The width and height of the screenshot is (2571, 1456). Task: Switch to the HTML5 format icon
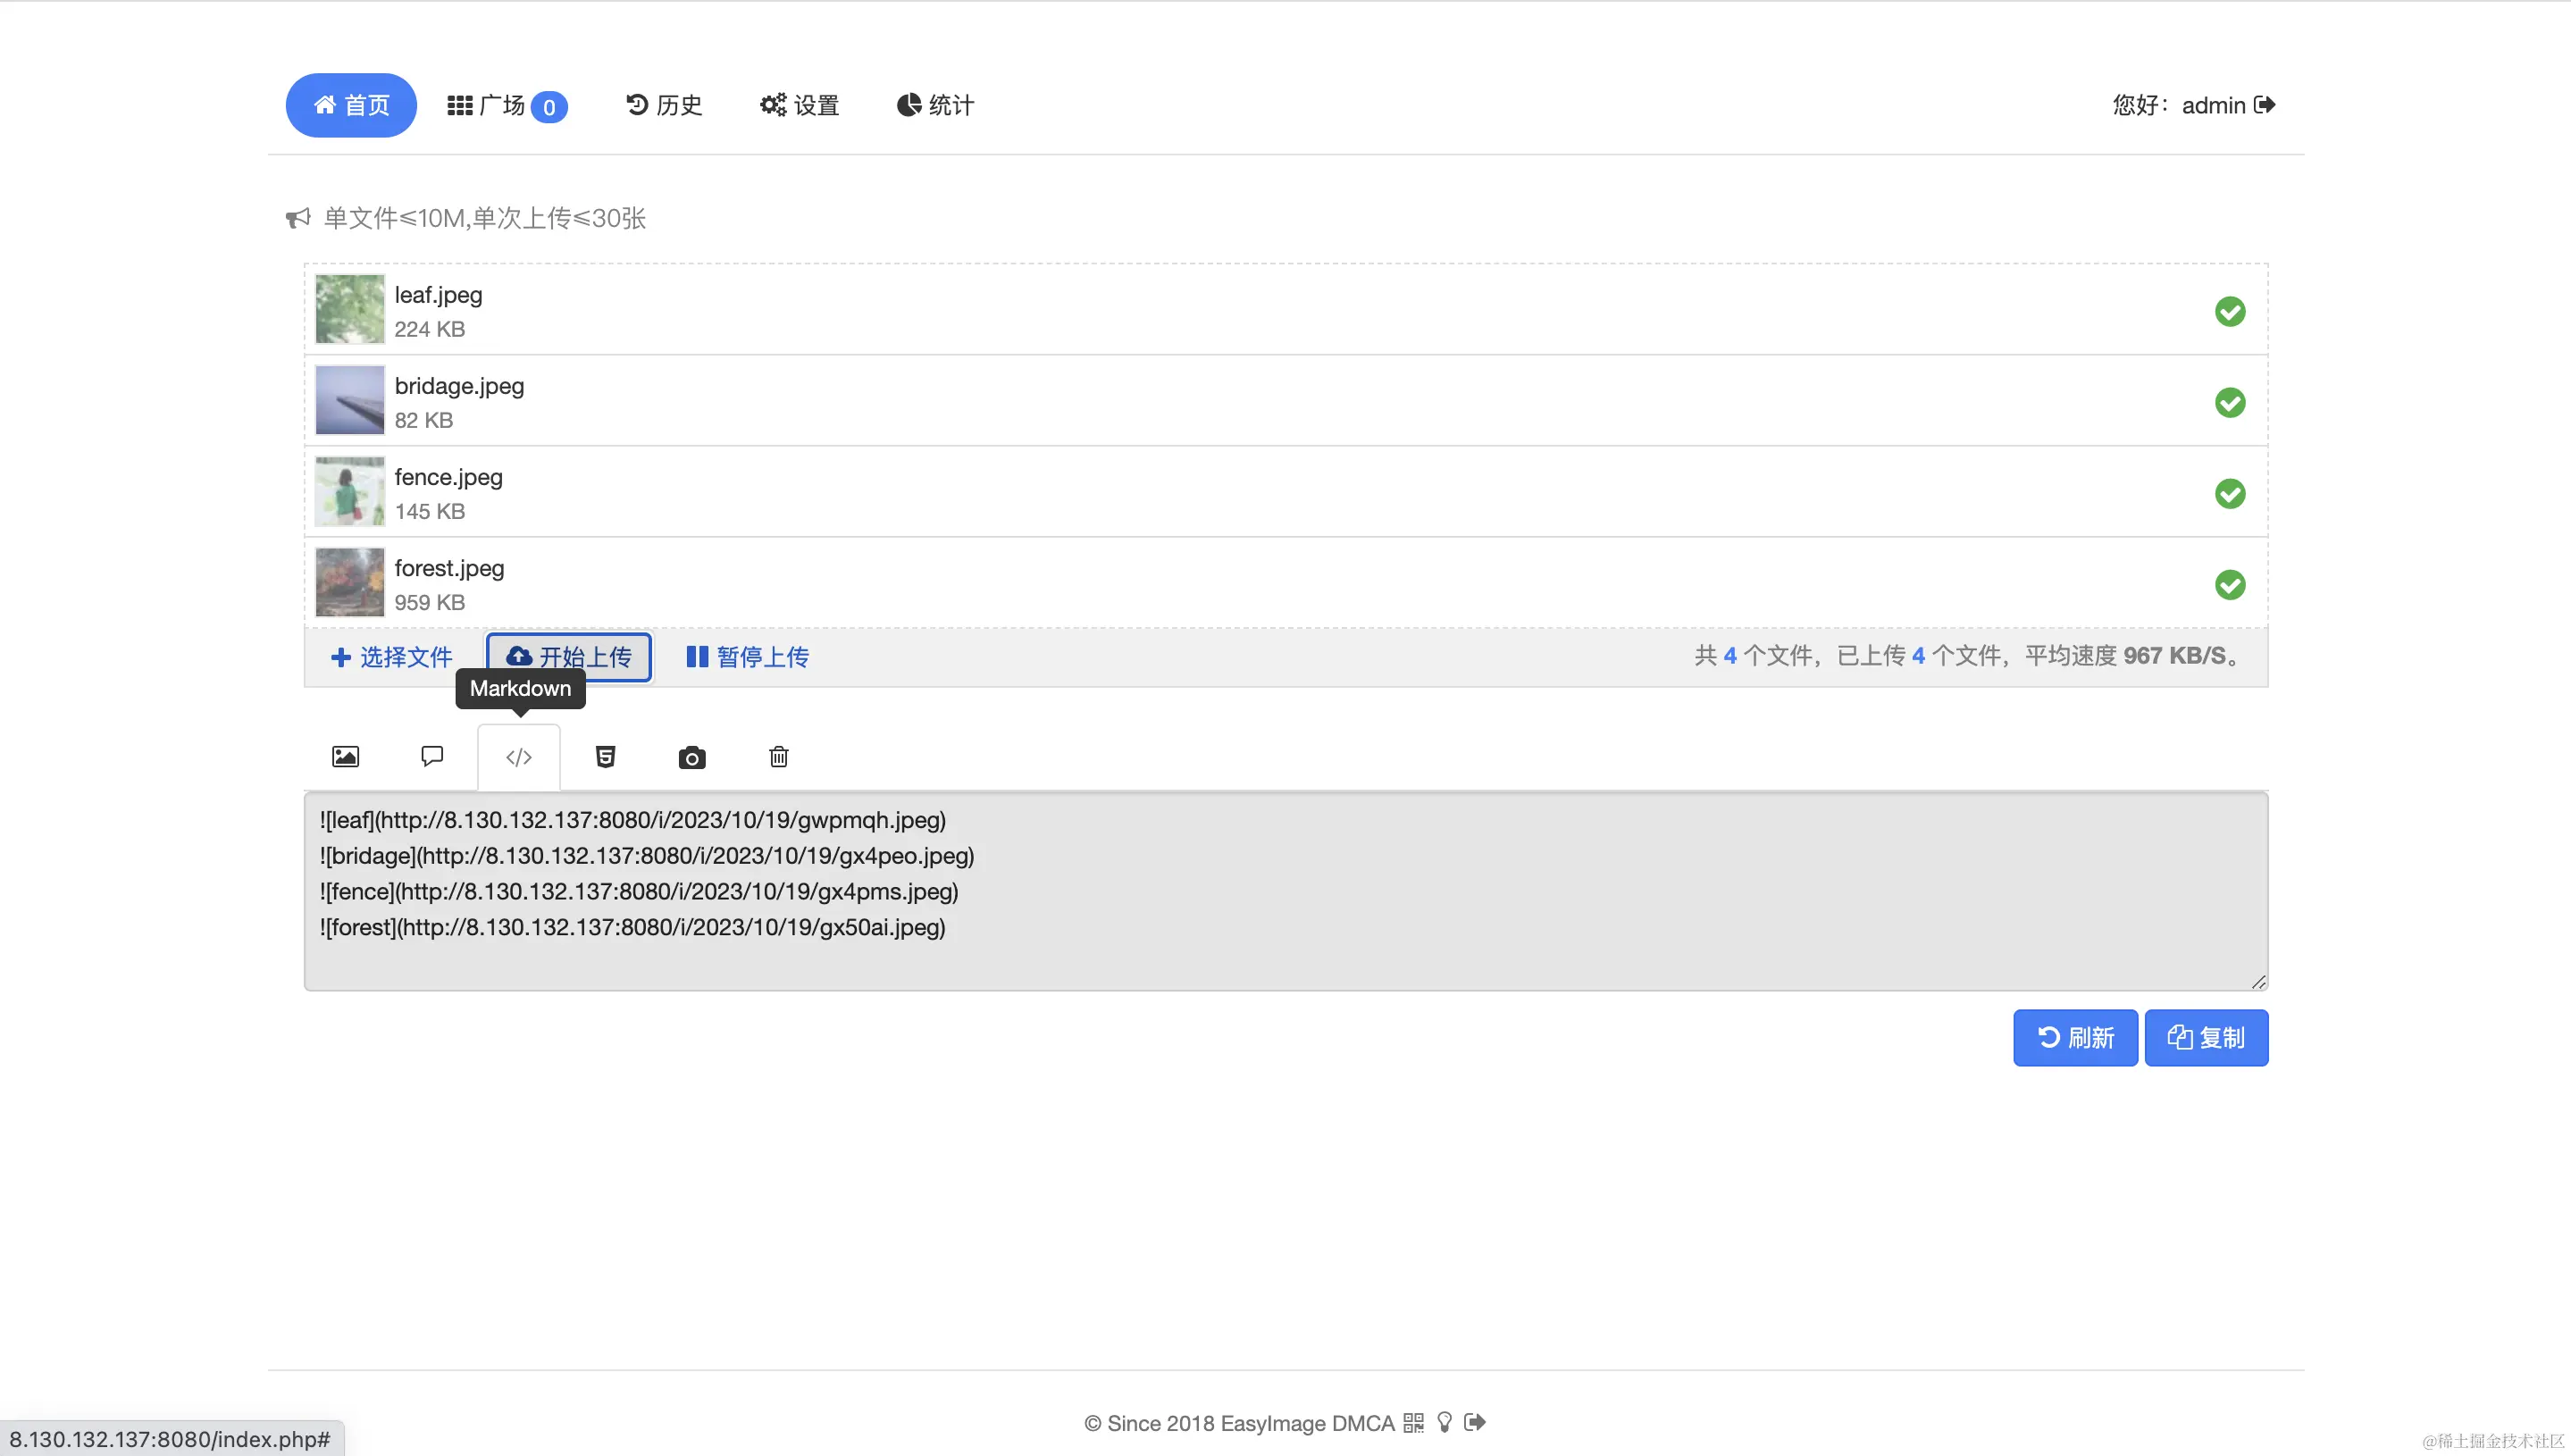click(x=605, y=757)
